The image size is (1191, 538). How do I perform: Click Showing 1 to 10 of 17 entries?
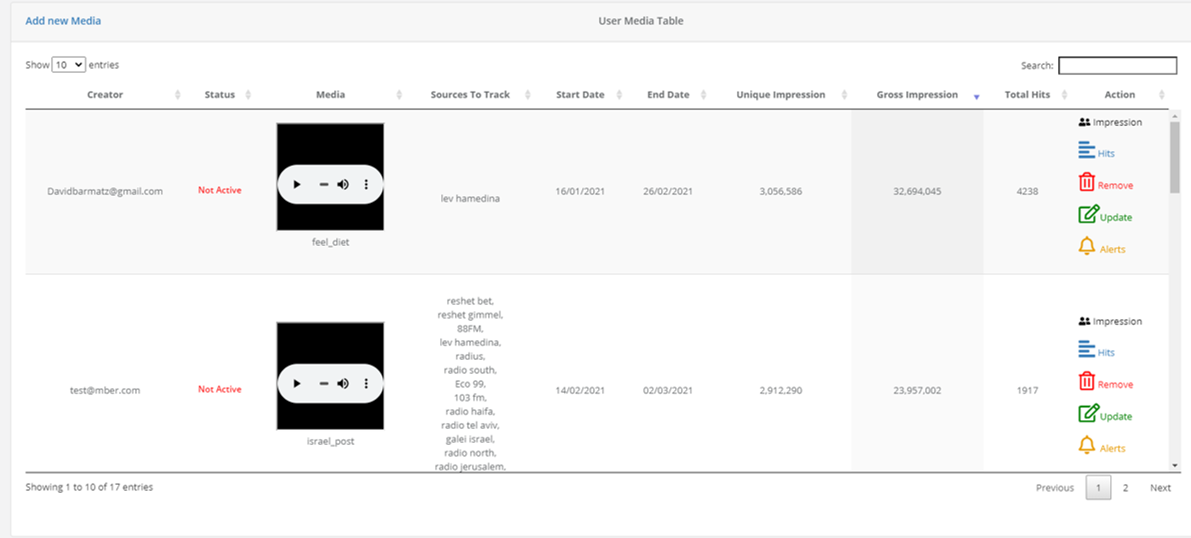tap(90, 487)
